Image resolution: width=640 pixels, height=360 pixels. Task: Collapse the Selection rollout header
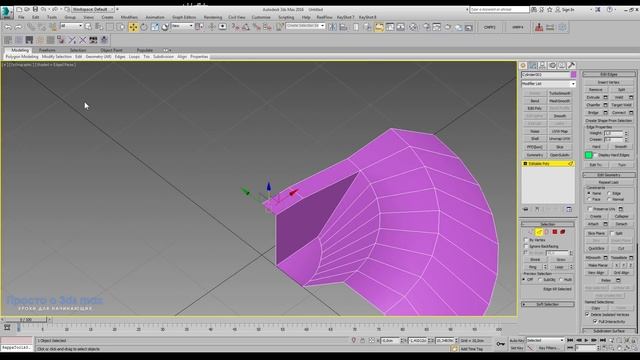click(x=547, y=224)
